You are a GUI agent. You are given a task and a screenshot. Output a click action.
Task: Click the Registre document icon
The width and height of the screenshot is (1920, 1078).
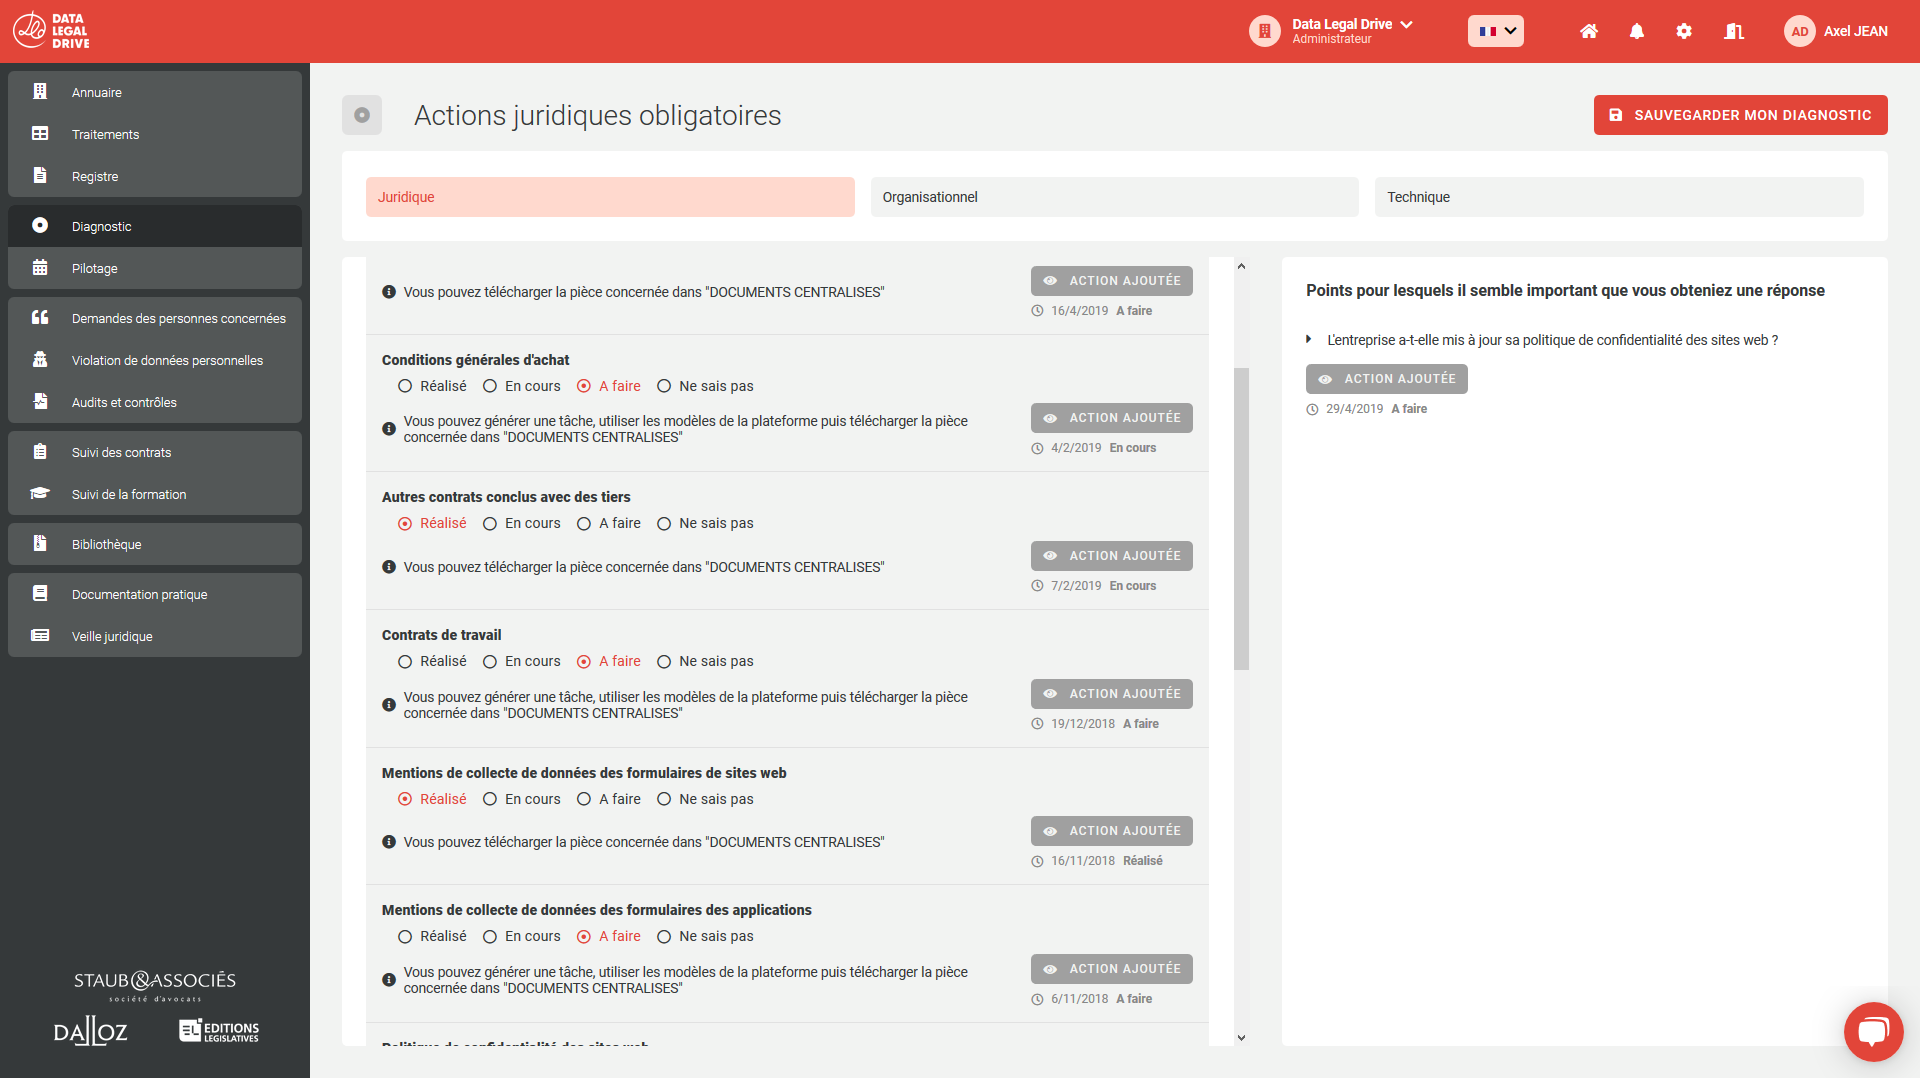40,176
